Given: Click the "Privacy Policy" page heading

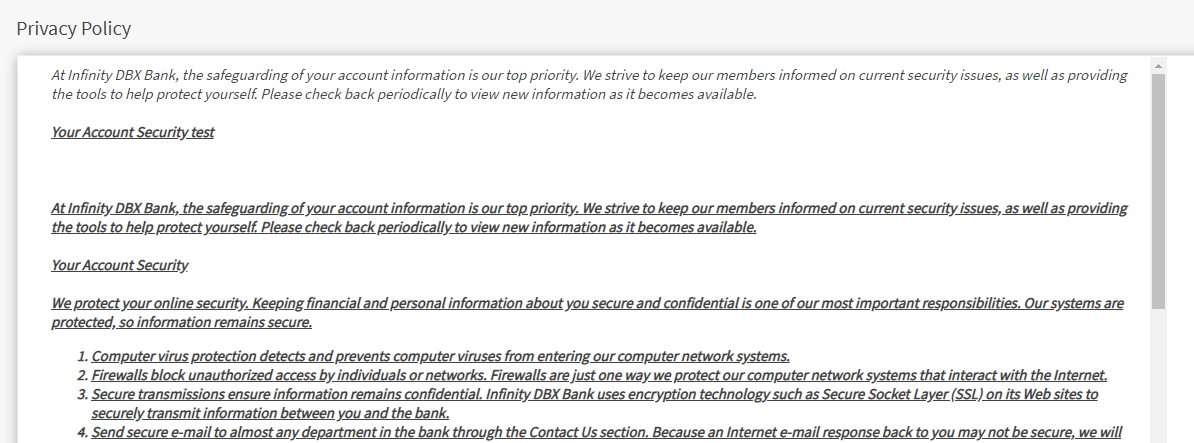Looking at the screenshot, I should tap(74, 28).
